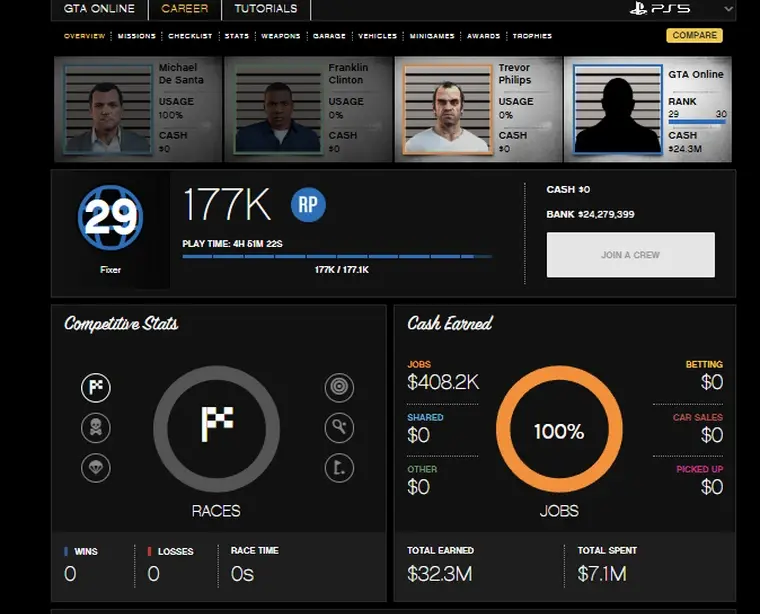Go to the Weapons section
The image size is (760, 614).
pos(280,36)
